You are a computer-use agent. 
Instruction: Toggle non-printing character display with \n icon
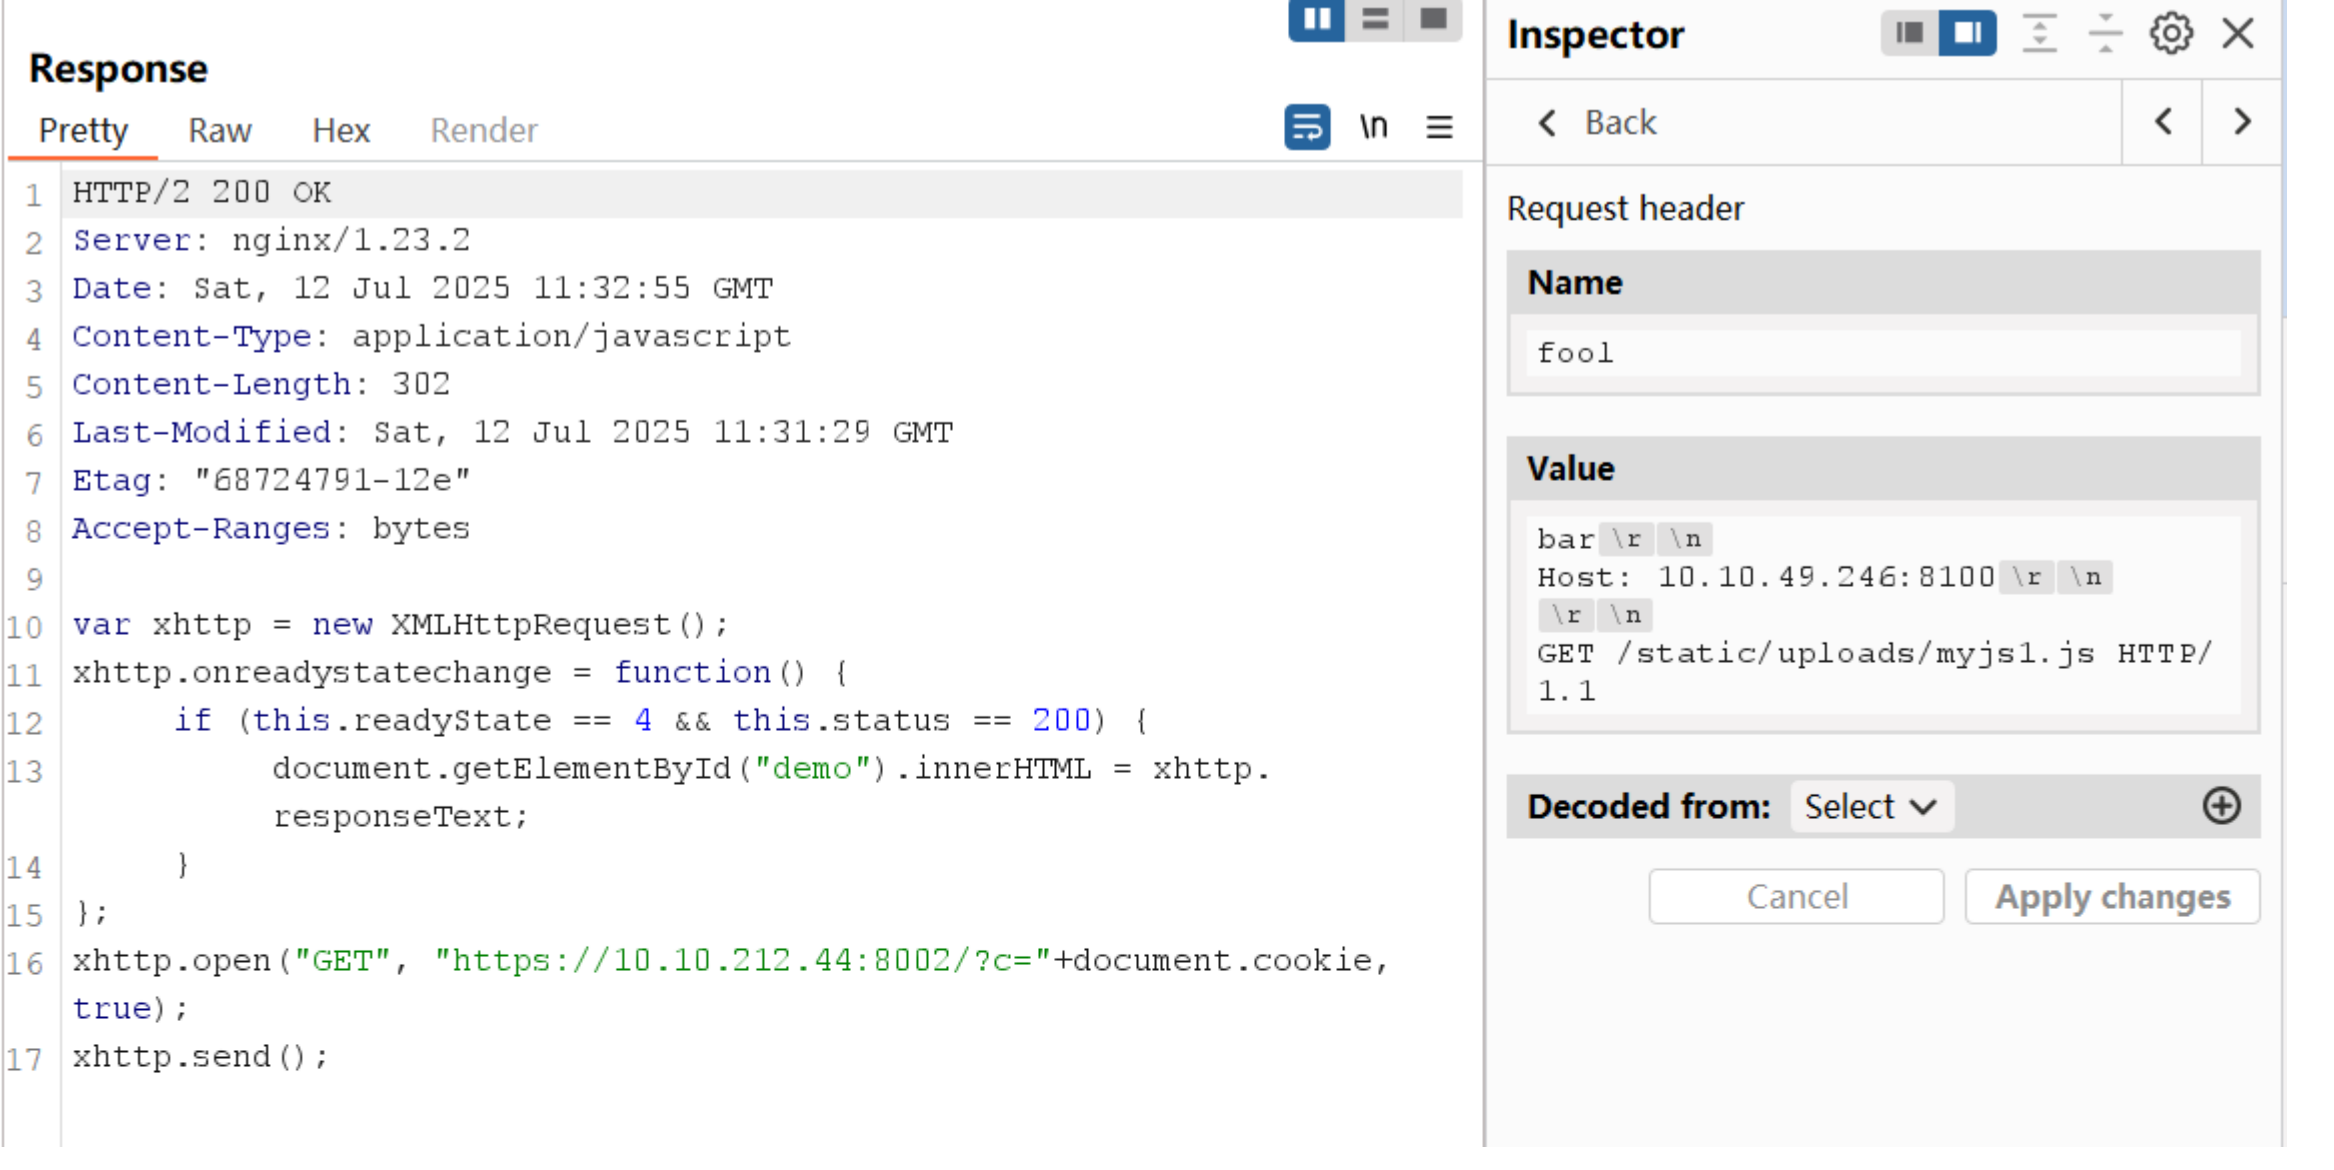point(1373,128)
